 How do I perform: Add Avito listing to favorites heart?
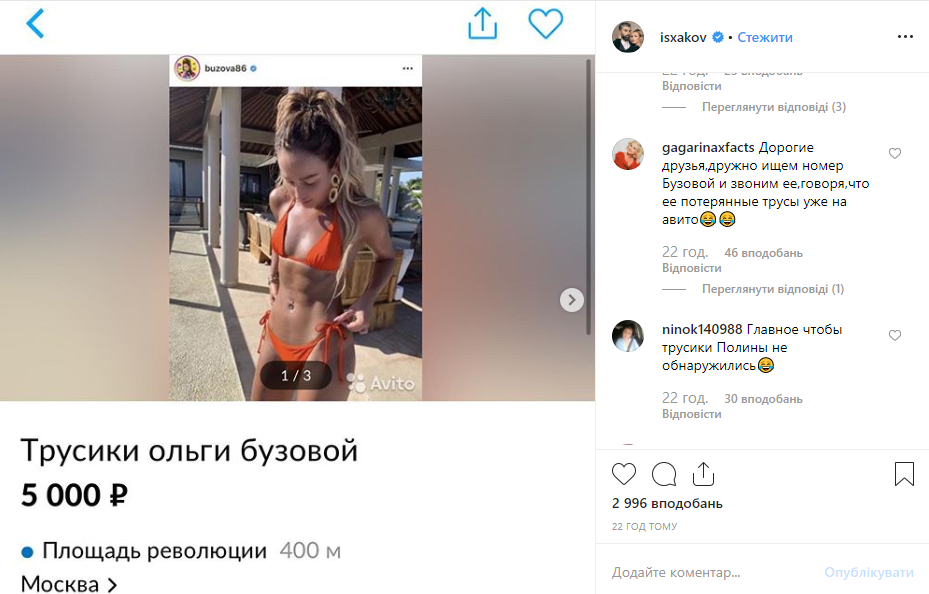[x=545, y=24]
